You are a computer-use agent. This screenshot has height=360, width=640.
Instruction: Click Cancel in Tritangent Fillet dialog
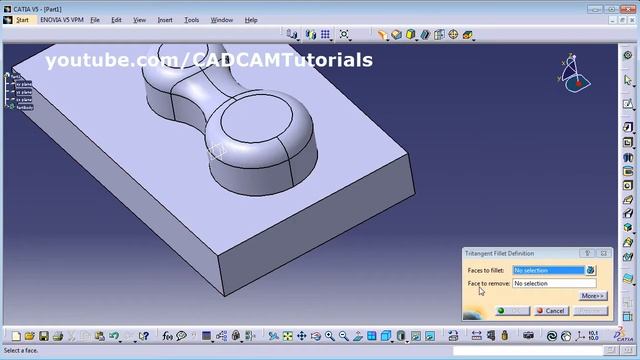point(551,311)
